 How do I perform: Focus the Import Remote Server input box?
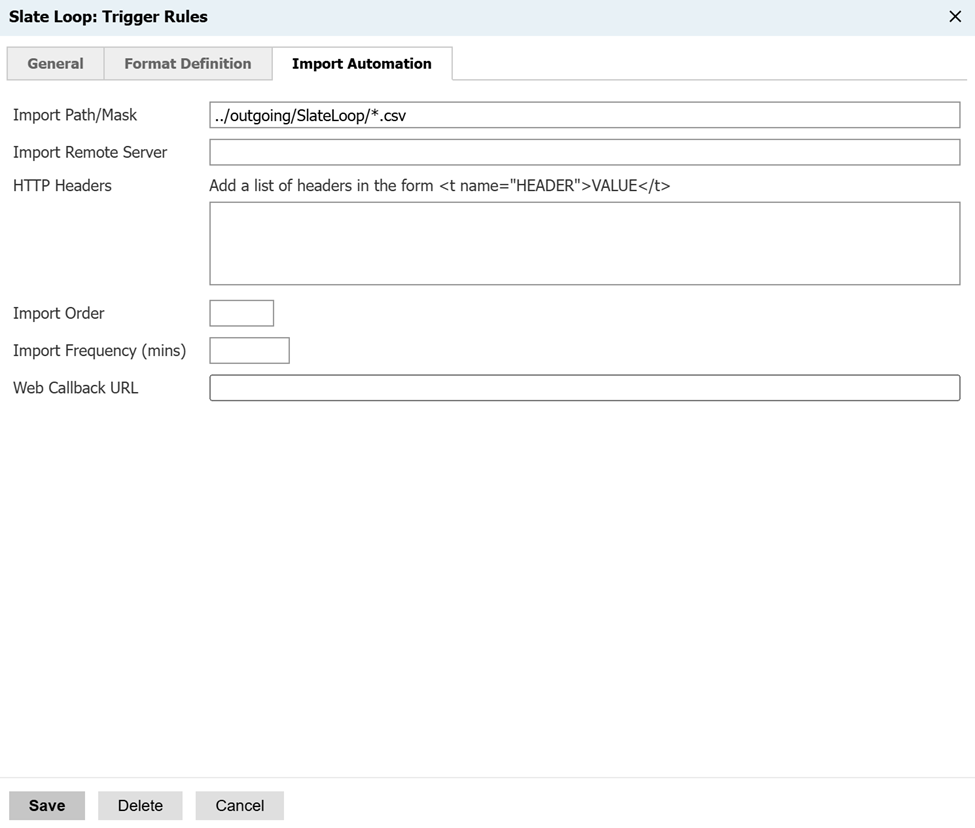pos(584,152)
